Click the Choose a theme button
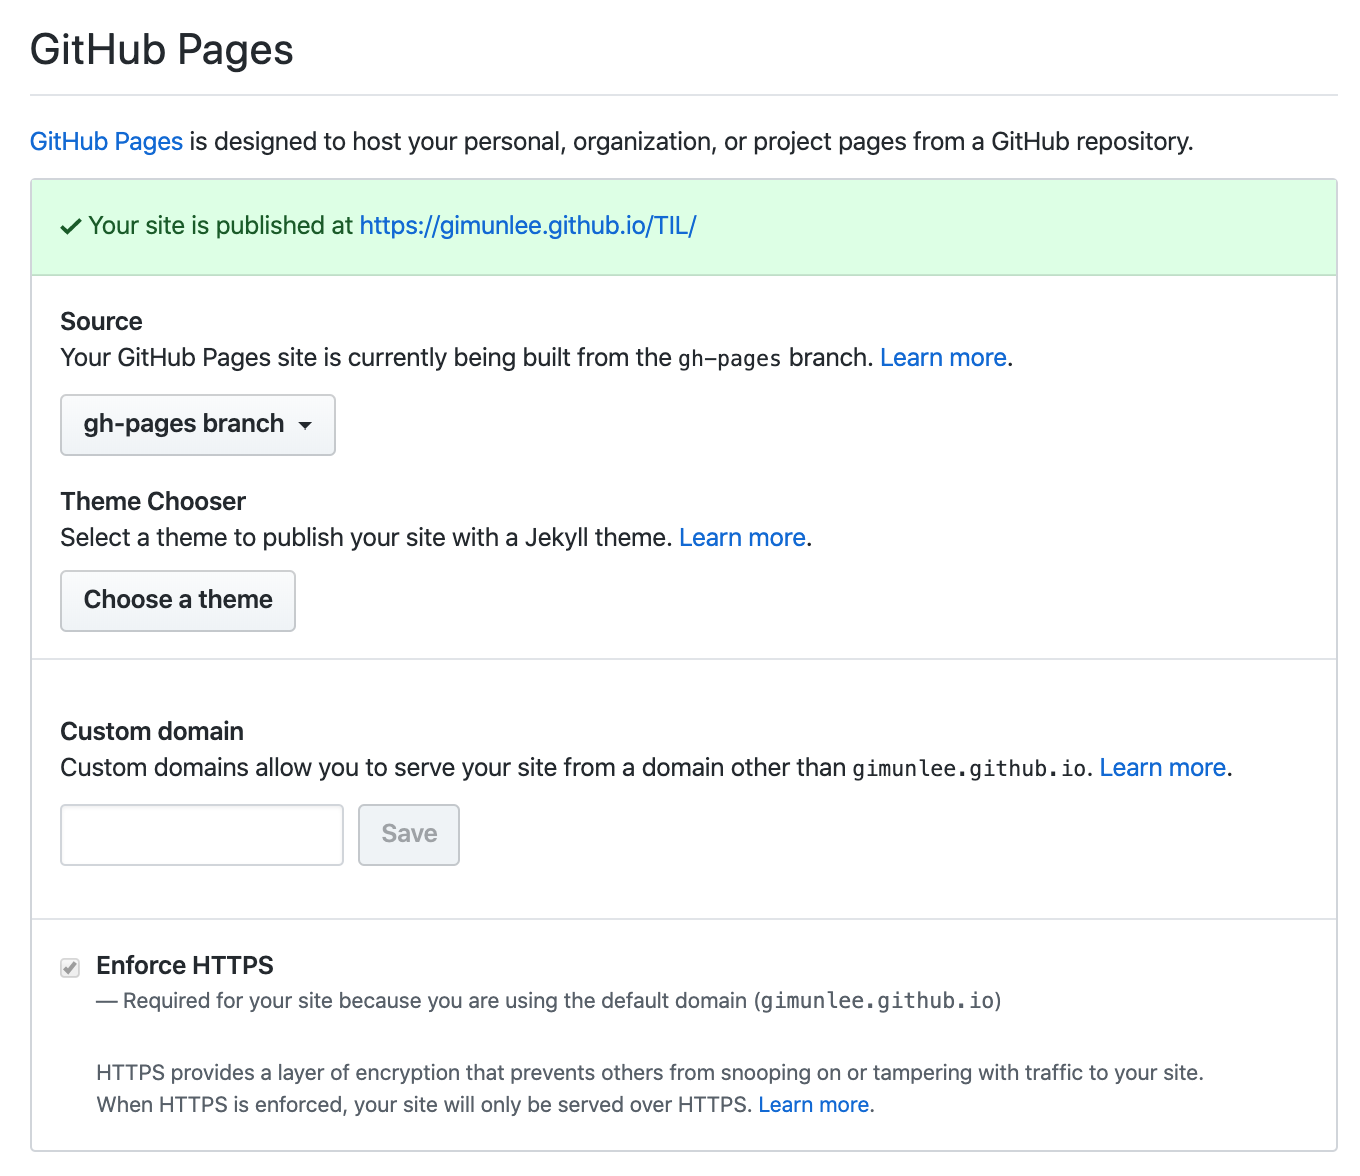The image size is (1360, 1176). point(178,601)
